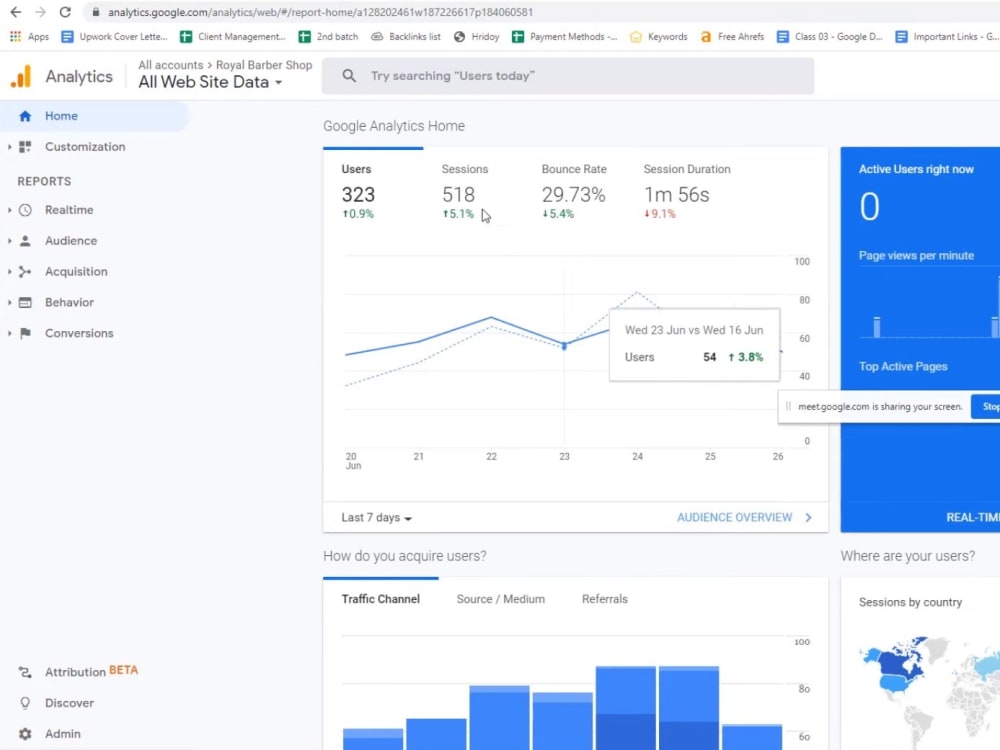
Task: Click the Realtime clock icon
Action: tap(25, 210)
